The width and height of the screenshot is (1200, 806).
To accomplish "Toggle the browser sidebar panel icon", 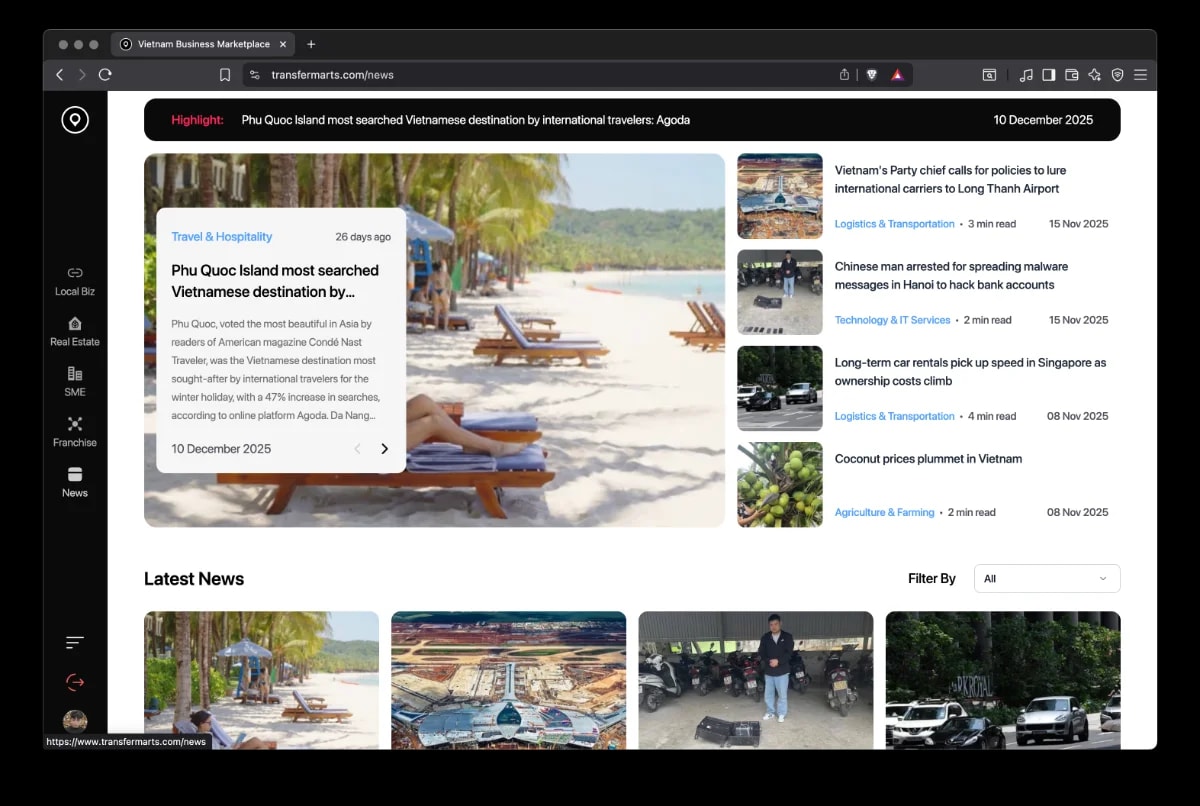I will [1048, 74].
